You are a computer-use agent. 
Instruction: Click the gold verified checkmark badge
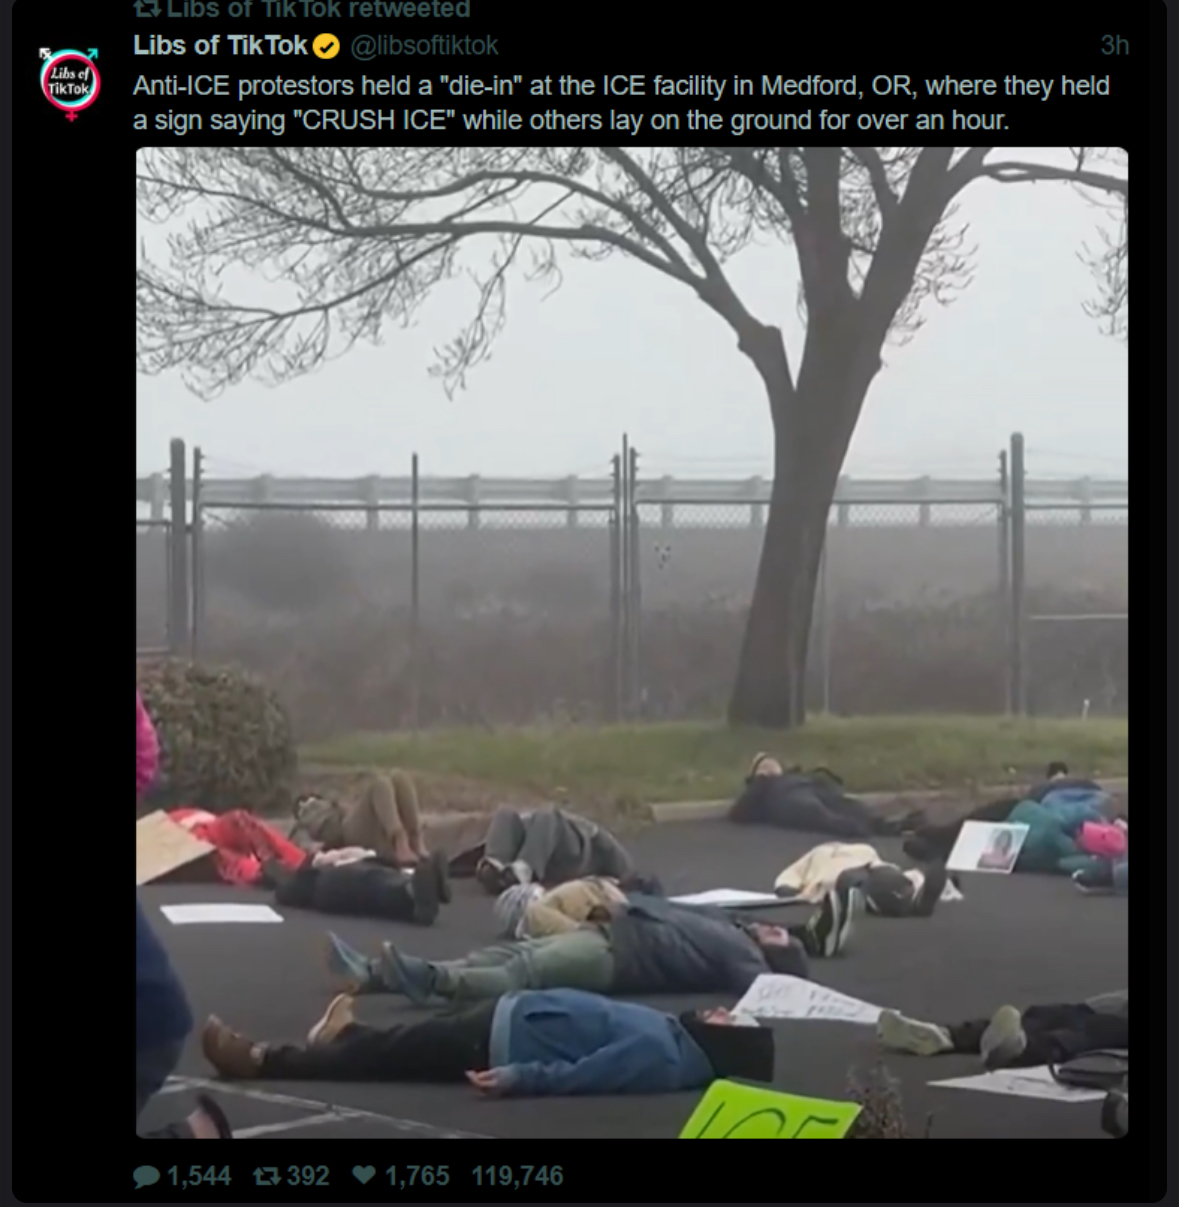326,46
